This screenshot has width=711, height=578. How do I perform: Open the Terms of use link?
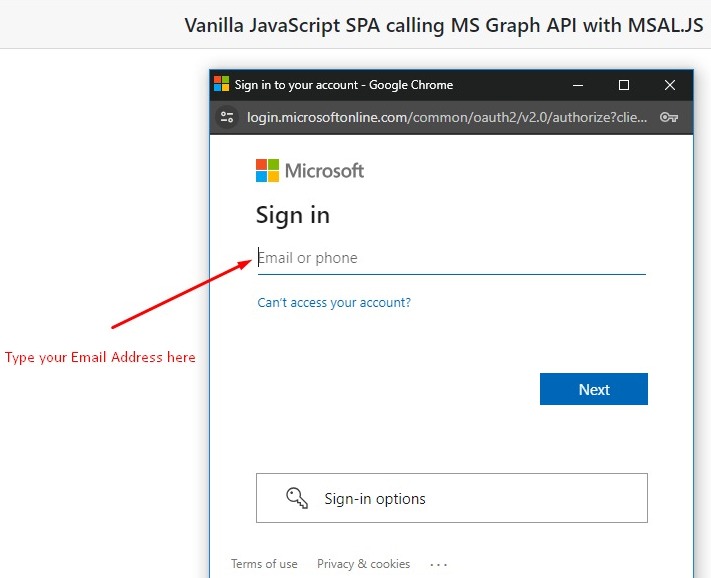[264, 564]
